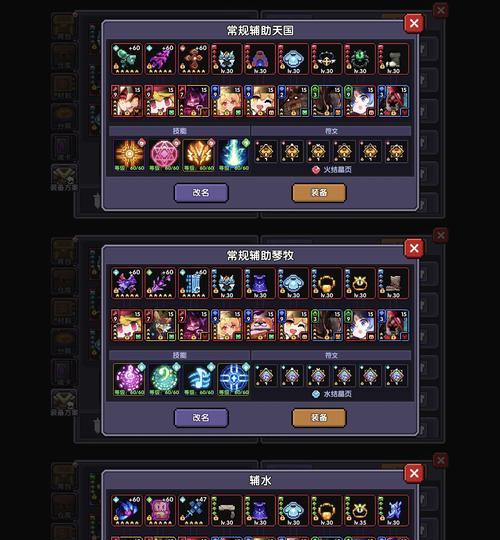Click 装备 button in 常规辅助天国 panel

319,193
